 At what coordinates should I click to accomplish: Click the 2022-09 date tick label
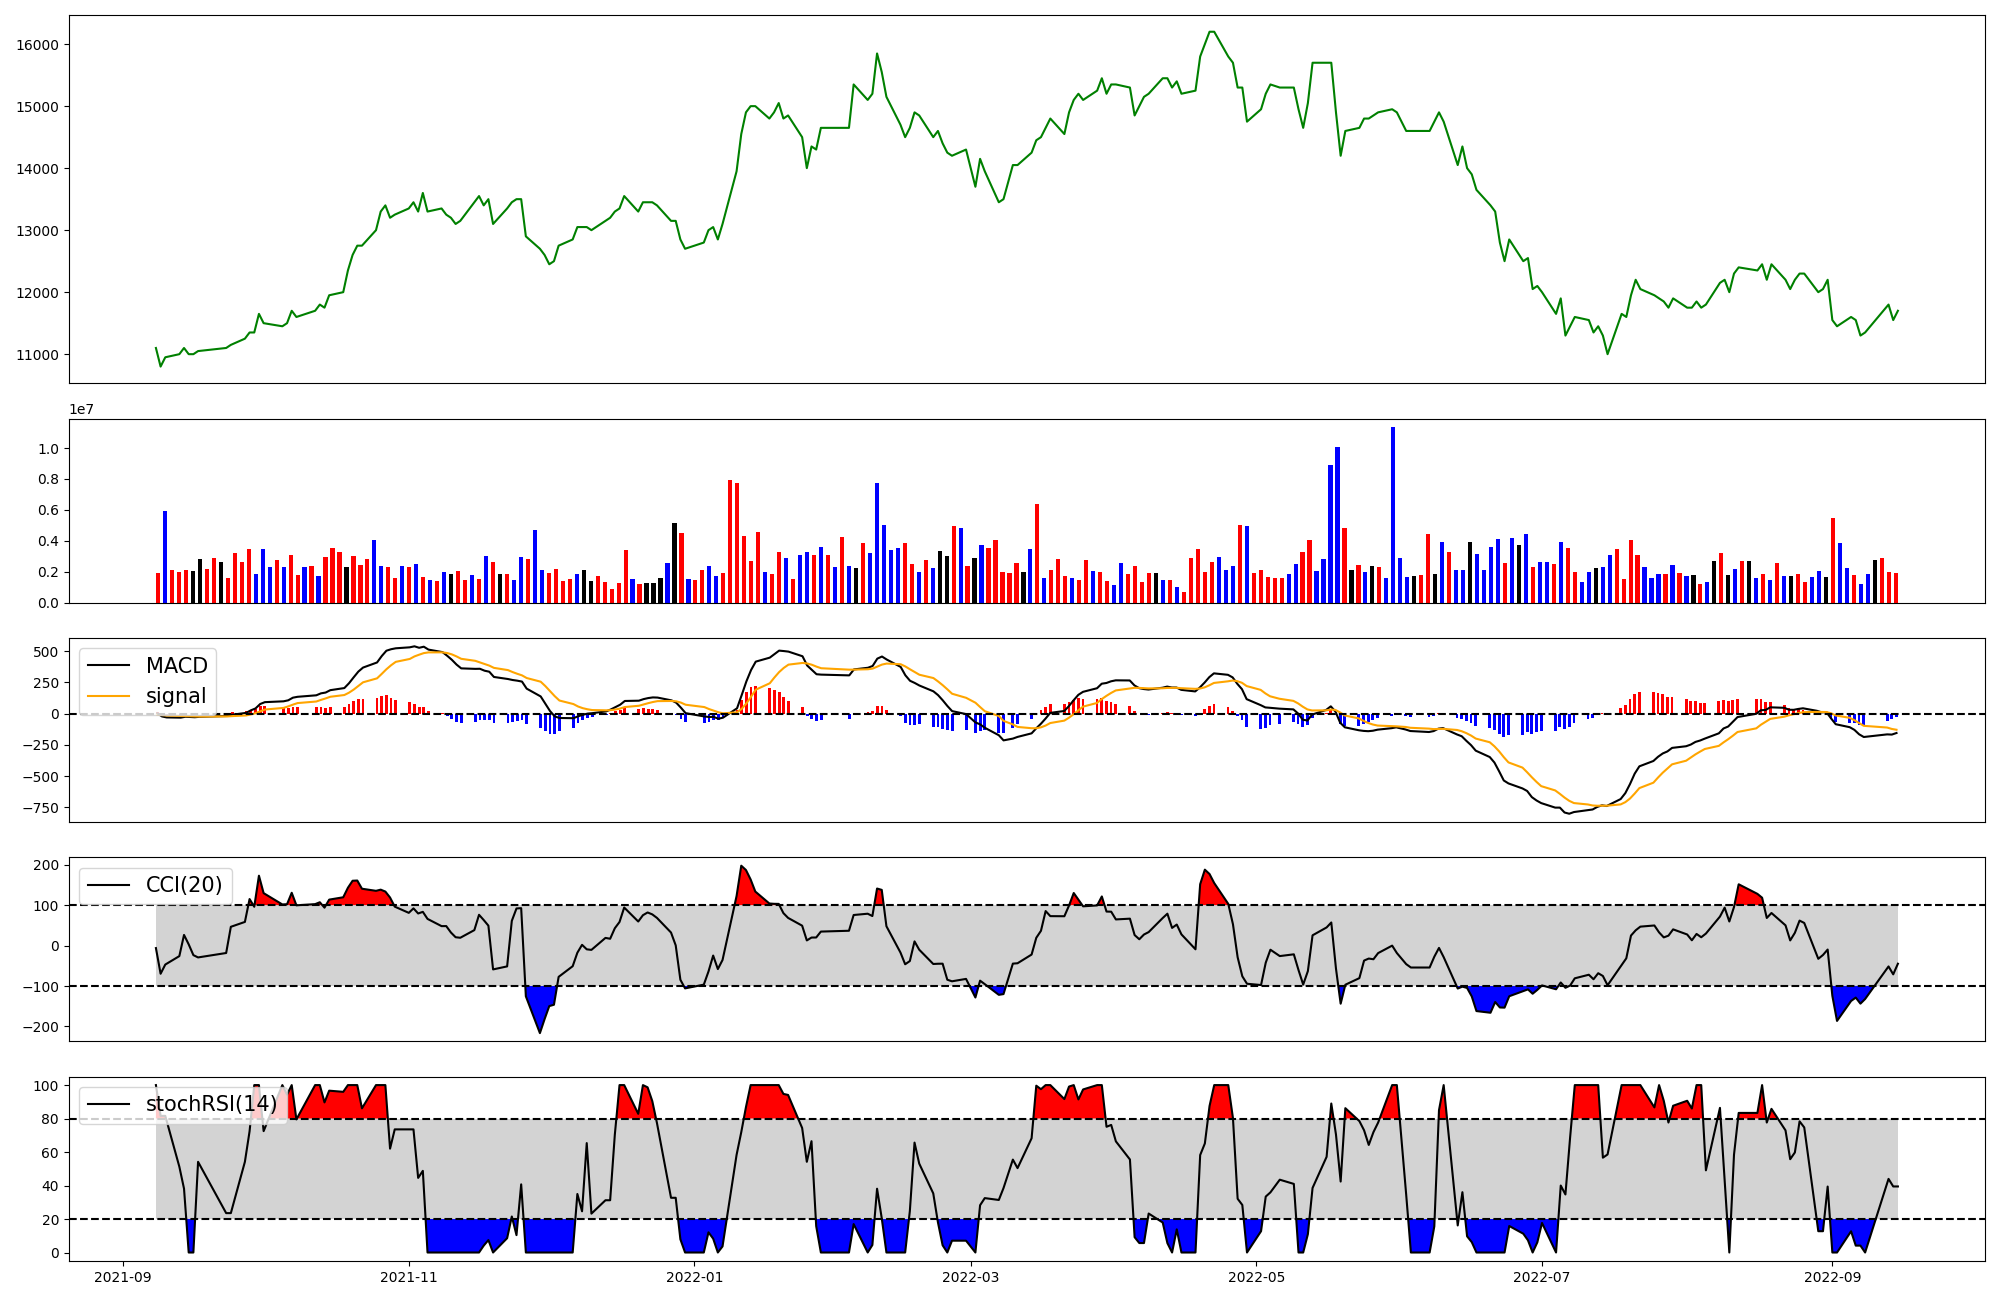tap(1832, 1277)
